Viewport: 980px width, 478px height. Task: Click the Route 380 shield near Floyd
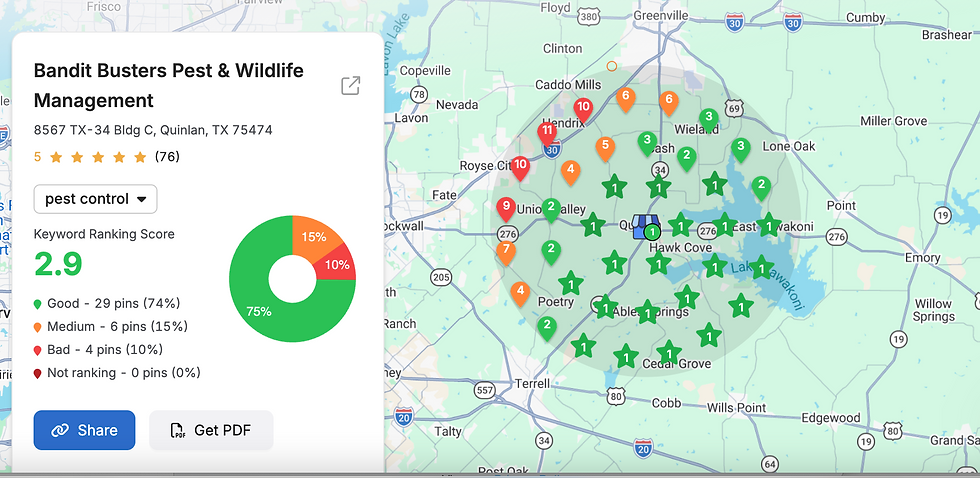[588, 17]
